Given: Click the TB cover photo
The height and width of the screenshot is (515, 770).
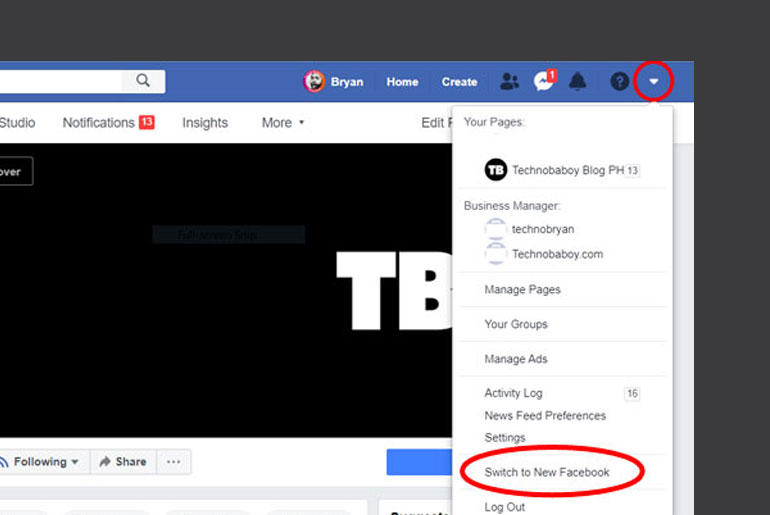Looking at the screenshot, I should pos(226,290).
